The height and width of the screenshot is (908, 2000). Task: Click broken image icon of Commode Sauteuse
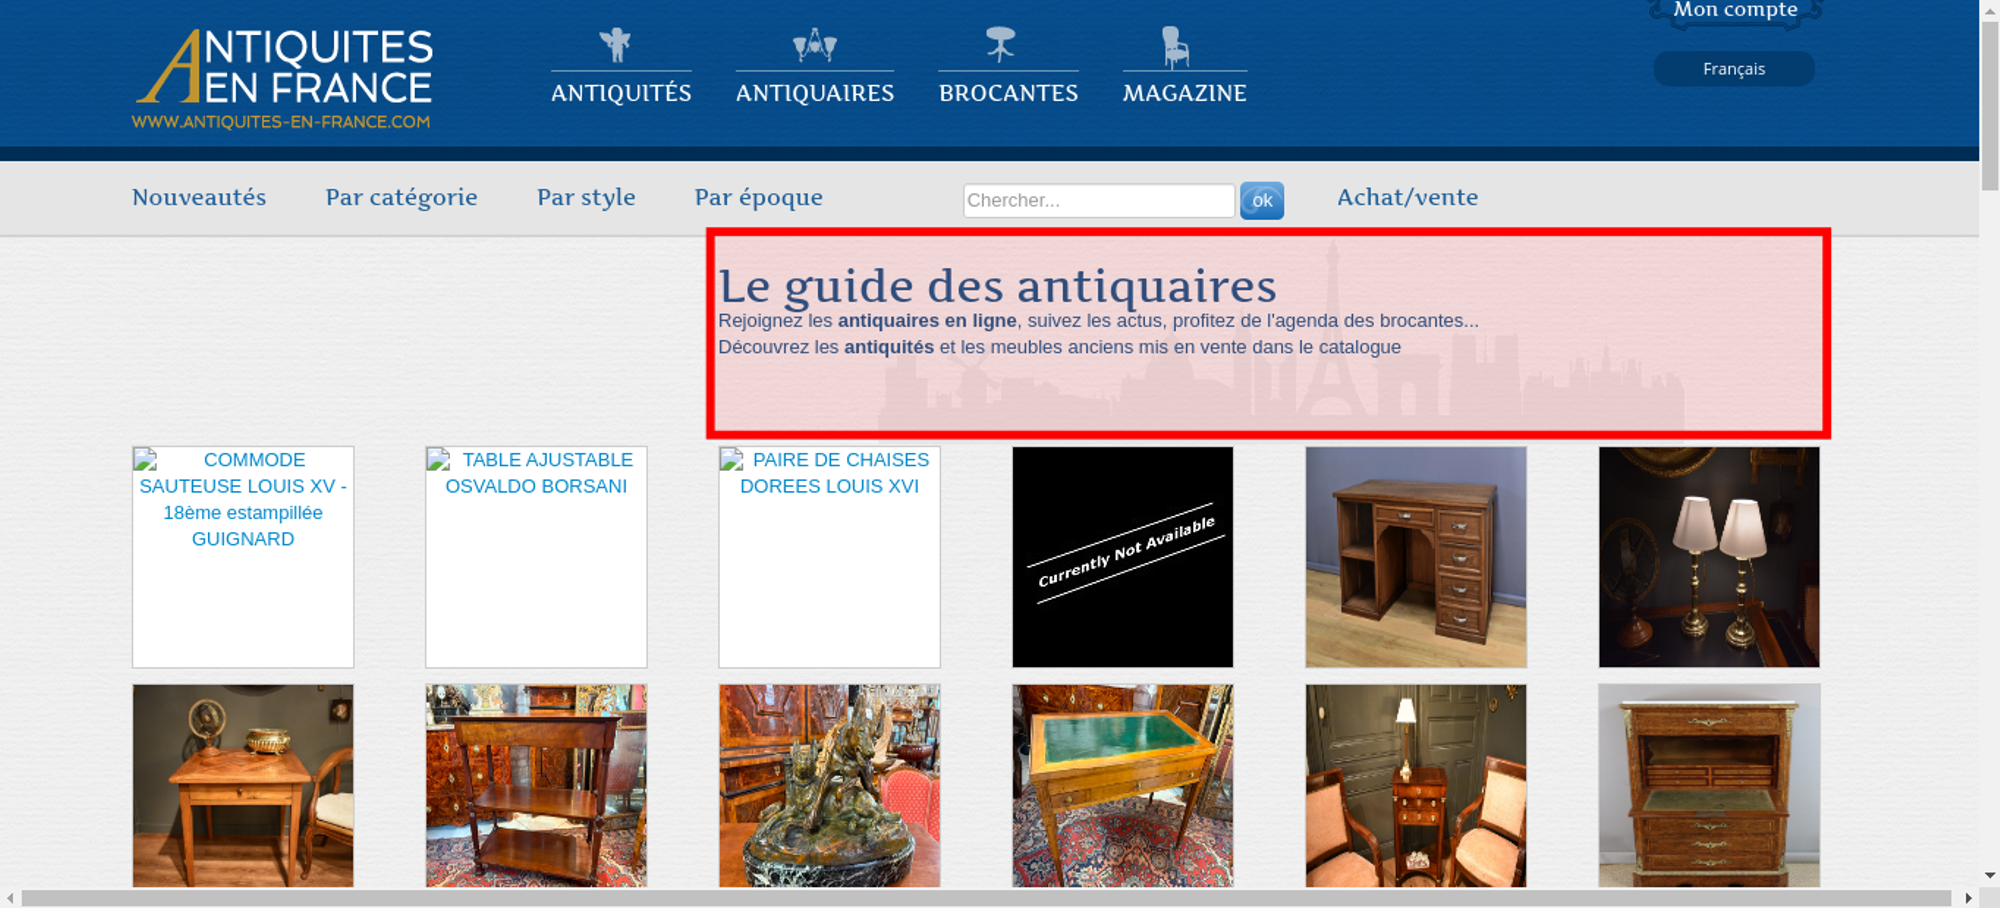pos(146,460)
